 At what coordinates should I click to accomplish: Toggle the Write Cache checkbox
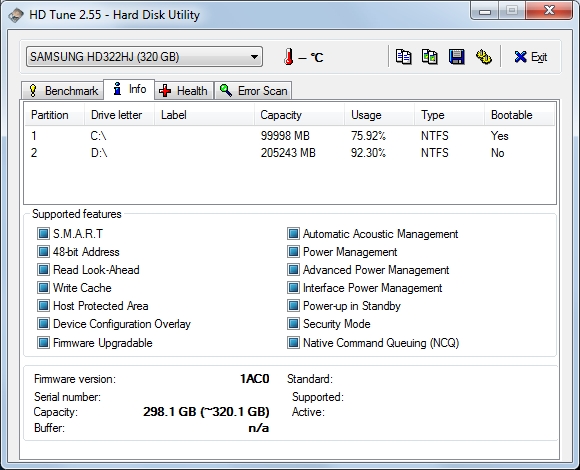(x=43, y=288)
